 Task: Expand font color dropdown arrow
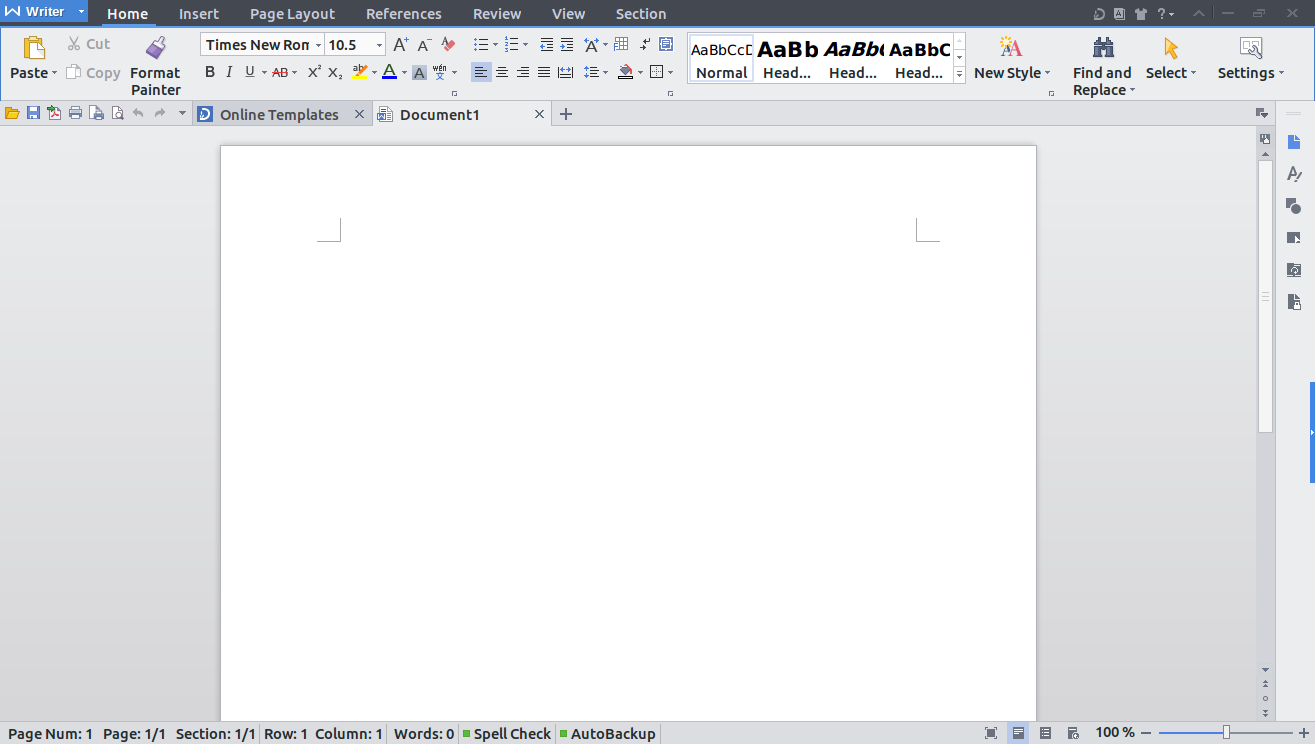[x=404, y=72]
